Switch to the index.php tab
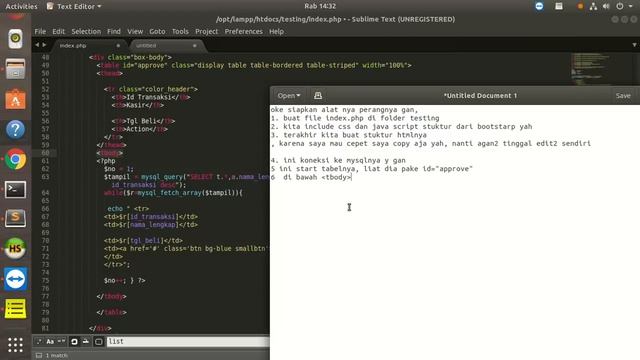640x360 pixels. click(x=88, y=46)
